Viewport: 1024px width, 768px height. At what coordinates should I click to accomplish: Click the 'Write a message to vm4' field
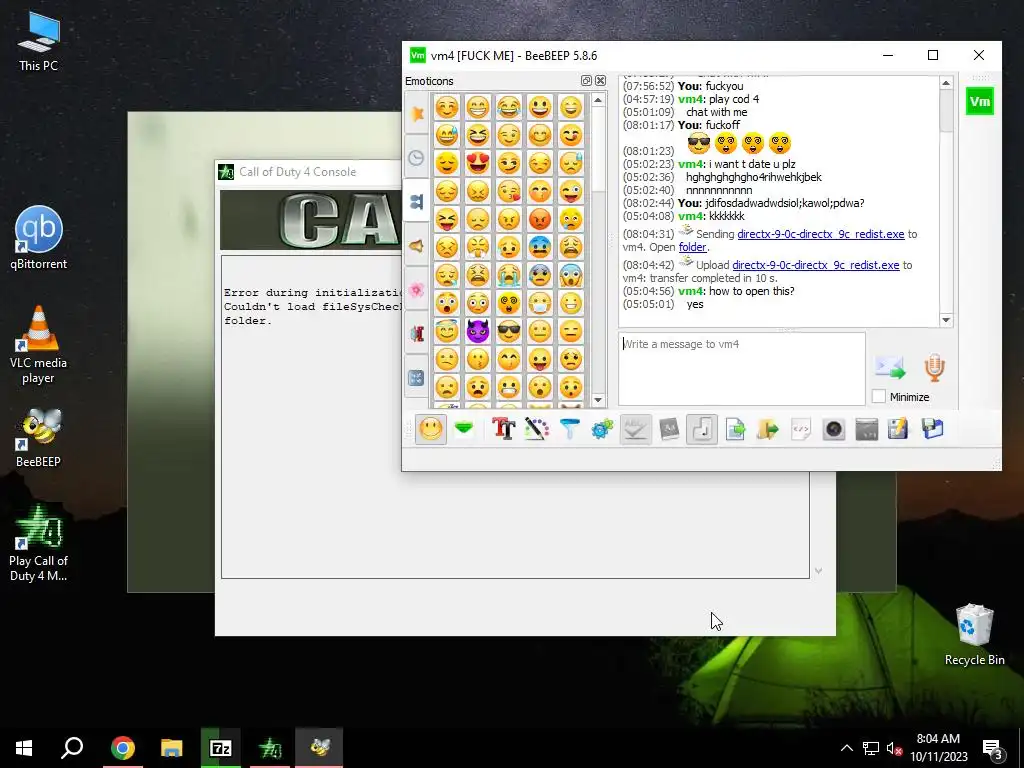point(742,369)
